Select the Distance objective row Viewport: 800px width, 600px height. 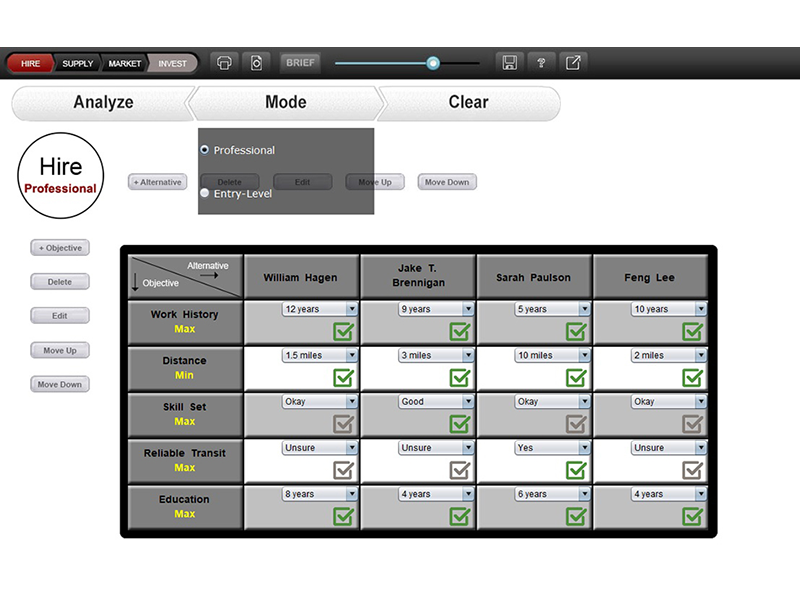pyautogui.click(x=185, y=368)
